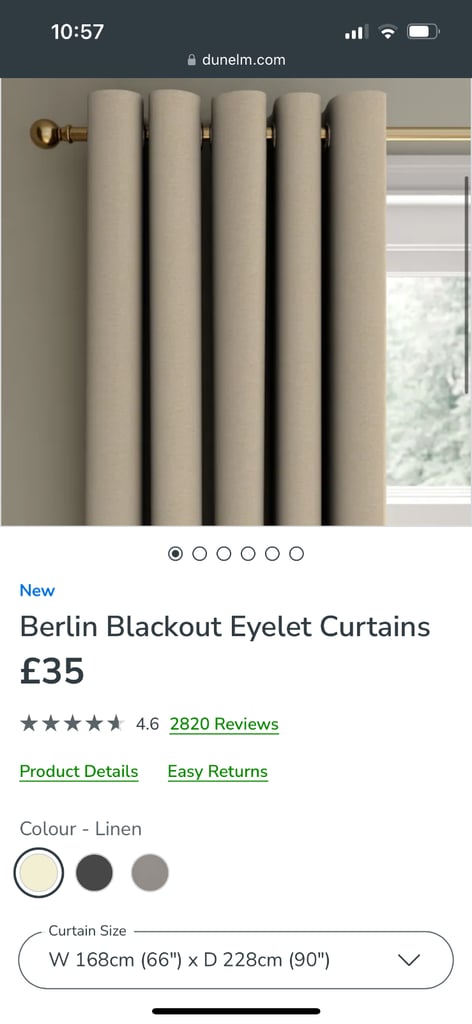This screenshot has height=1024, width=472.
Task: Select the last image carousel dot
Action: coord(296,554)
